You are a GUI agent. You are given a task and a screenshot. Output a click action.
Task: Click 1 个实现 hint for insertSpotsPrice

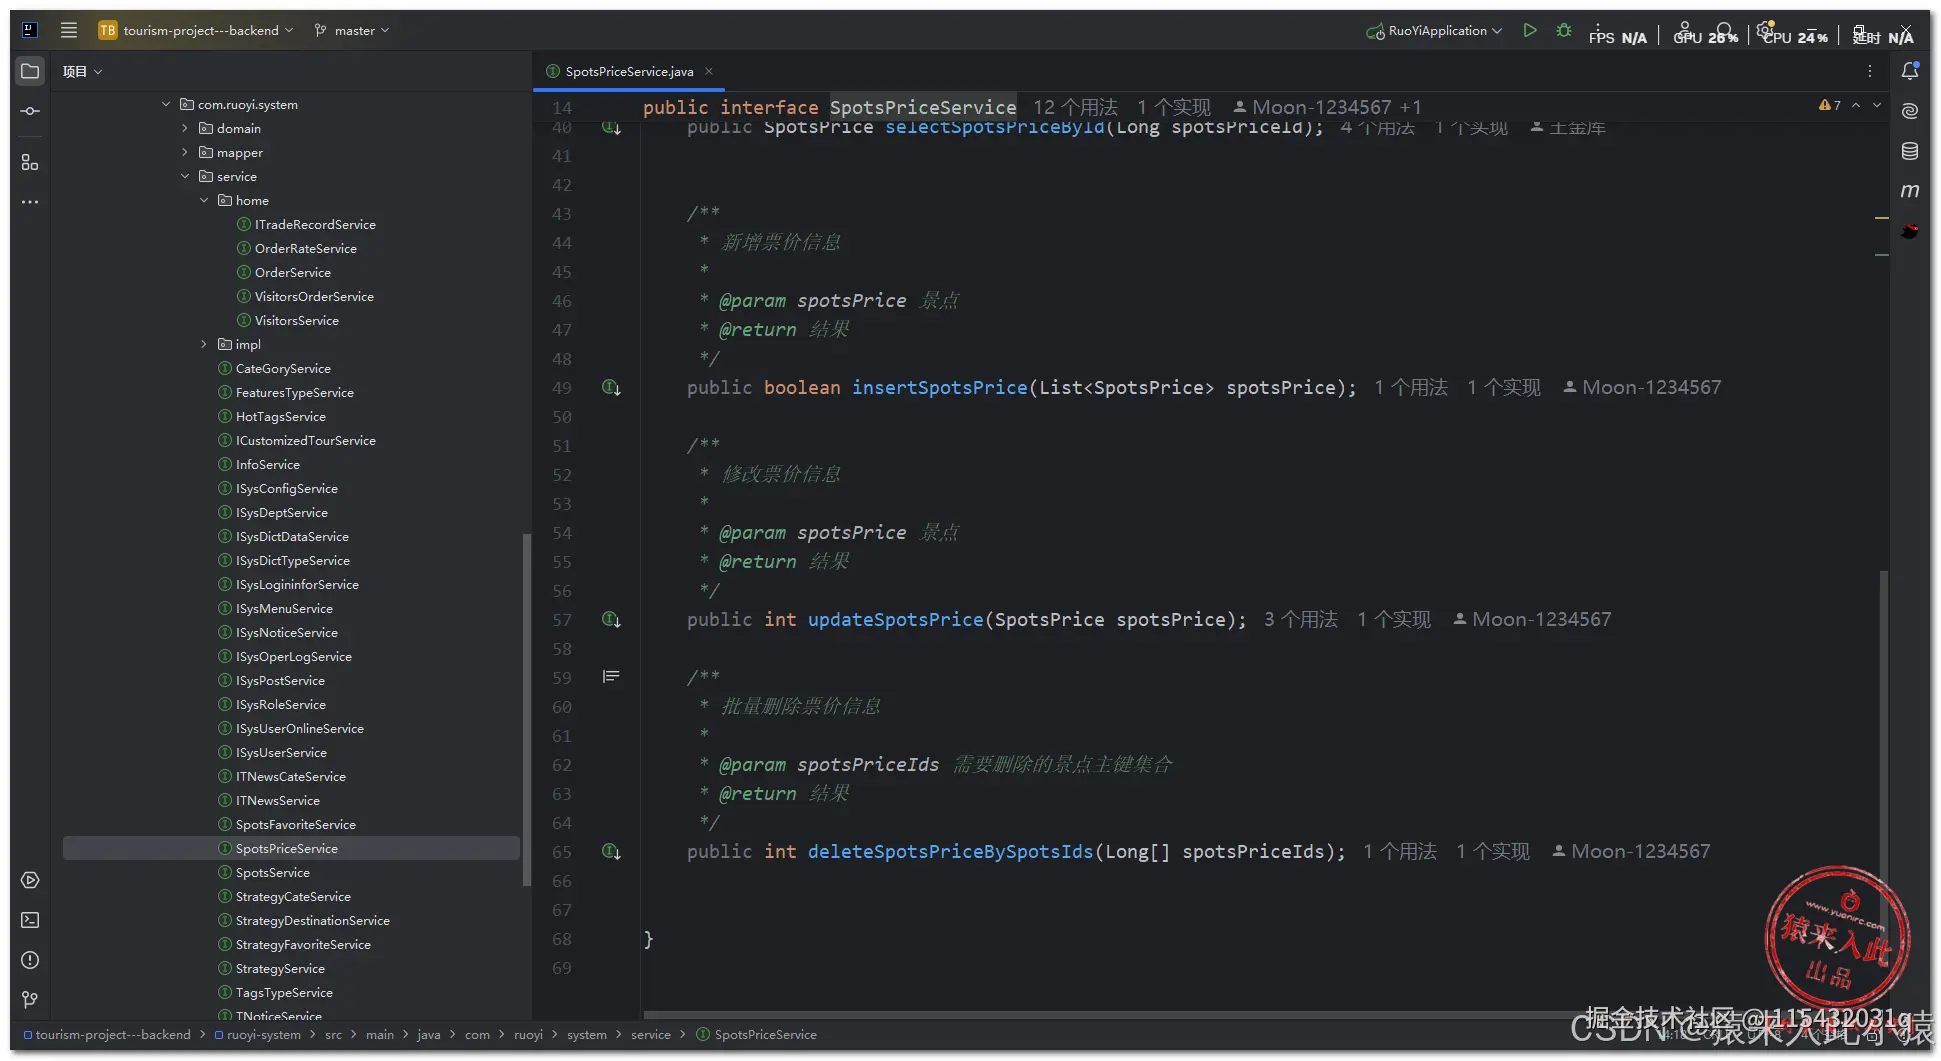pos(1504,387)
